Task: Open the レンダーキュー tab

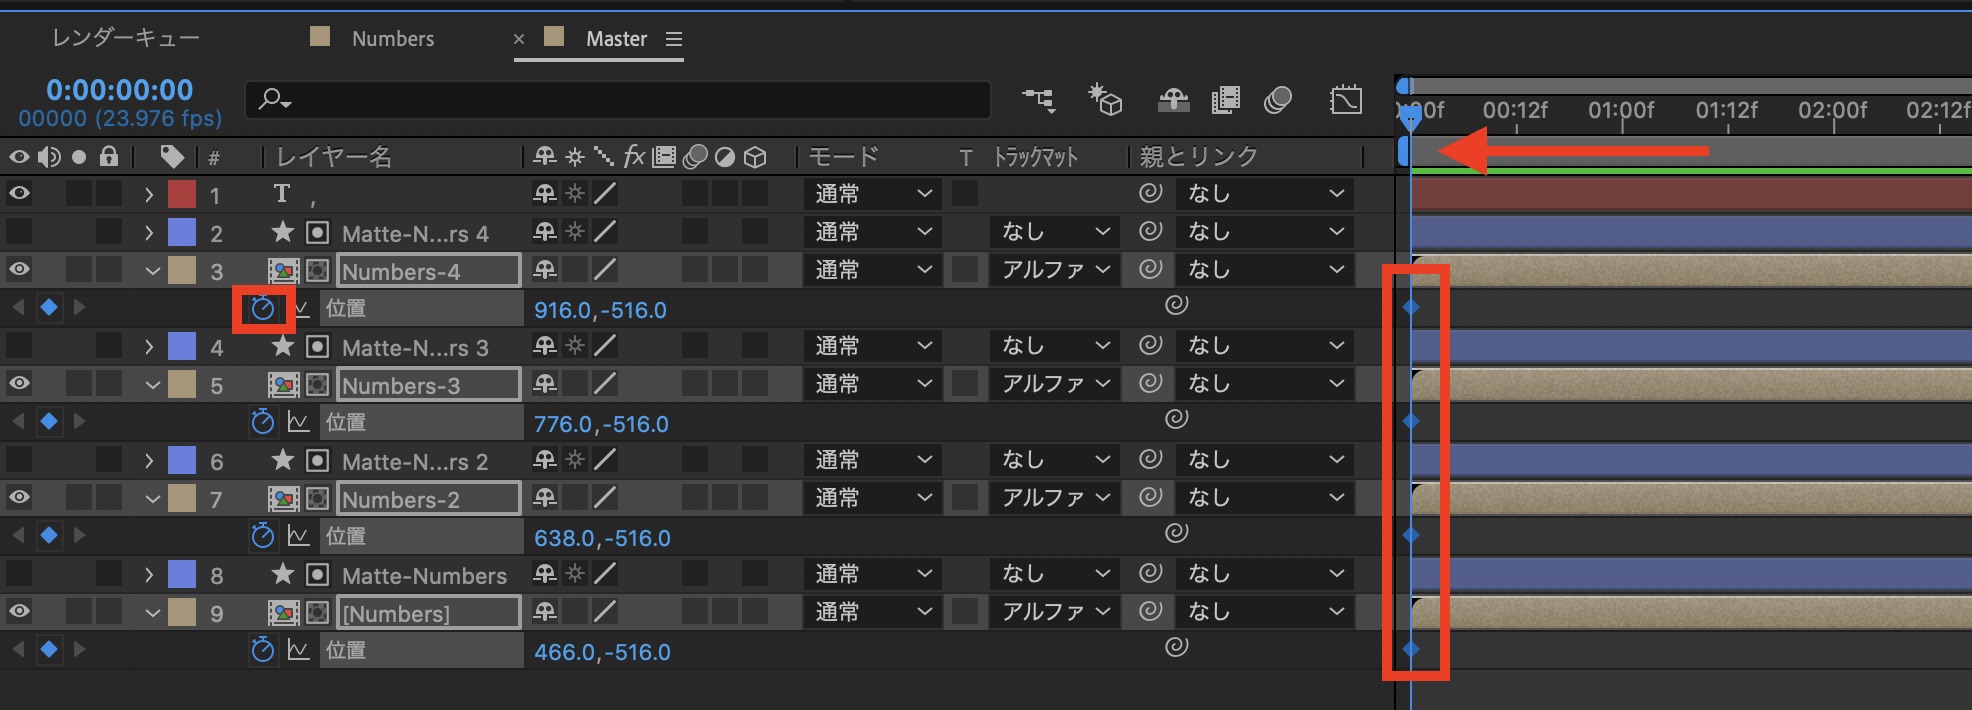Action: pos(125,39)
